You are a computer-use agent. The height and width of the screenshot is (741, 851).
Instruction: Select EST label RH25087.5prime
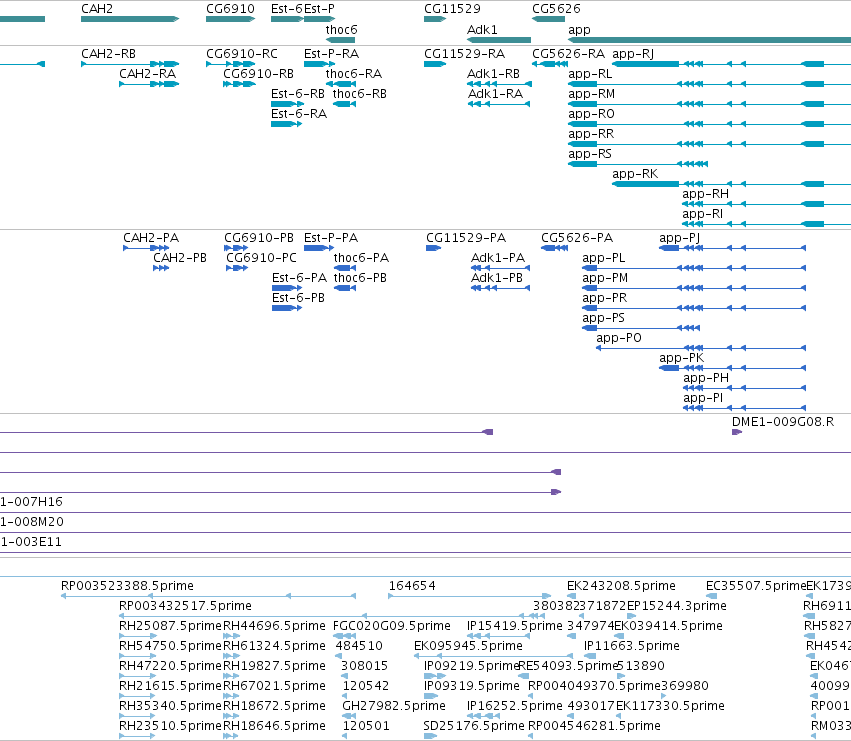(170, 626)
